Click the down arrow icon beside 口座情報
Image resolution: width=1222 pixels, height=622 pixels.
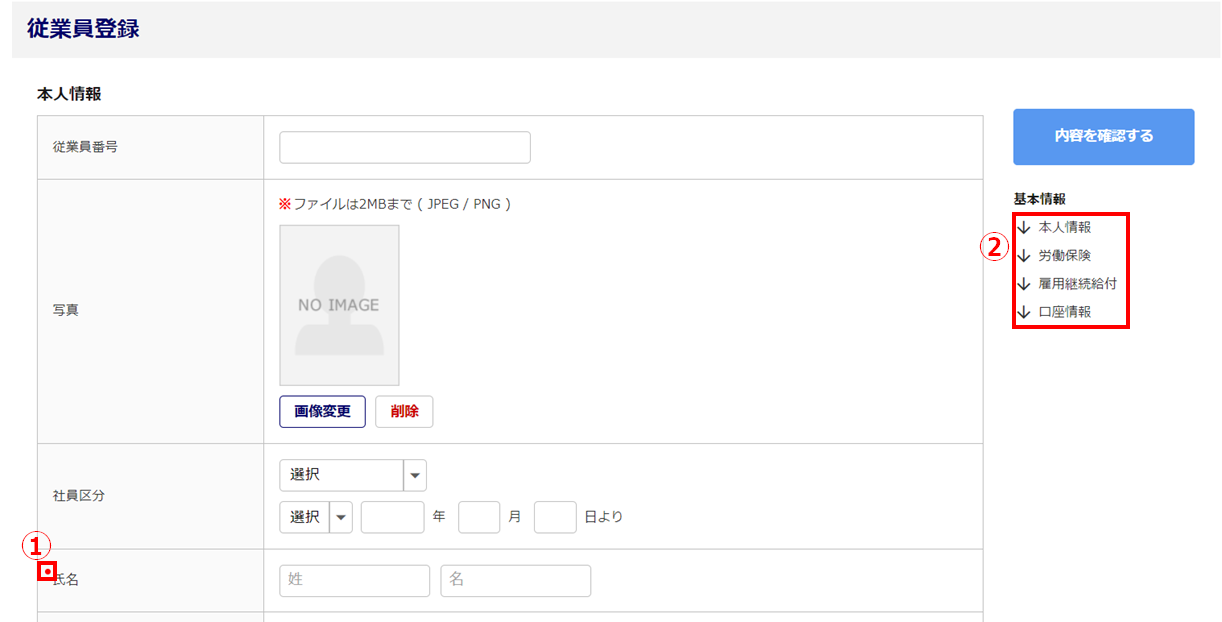(1023, 312)
